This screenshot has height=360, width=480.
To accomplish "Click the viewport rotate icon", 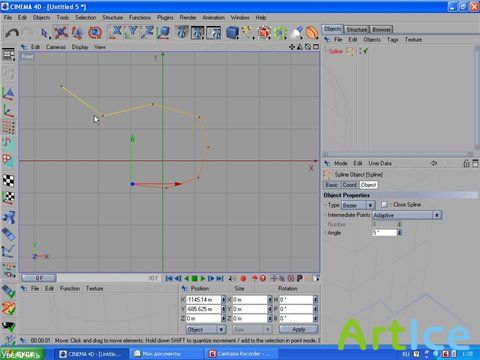I will [x=308, y=47].
